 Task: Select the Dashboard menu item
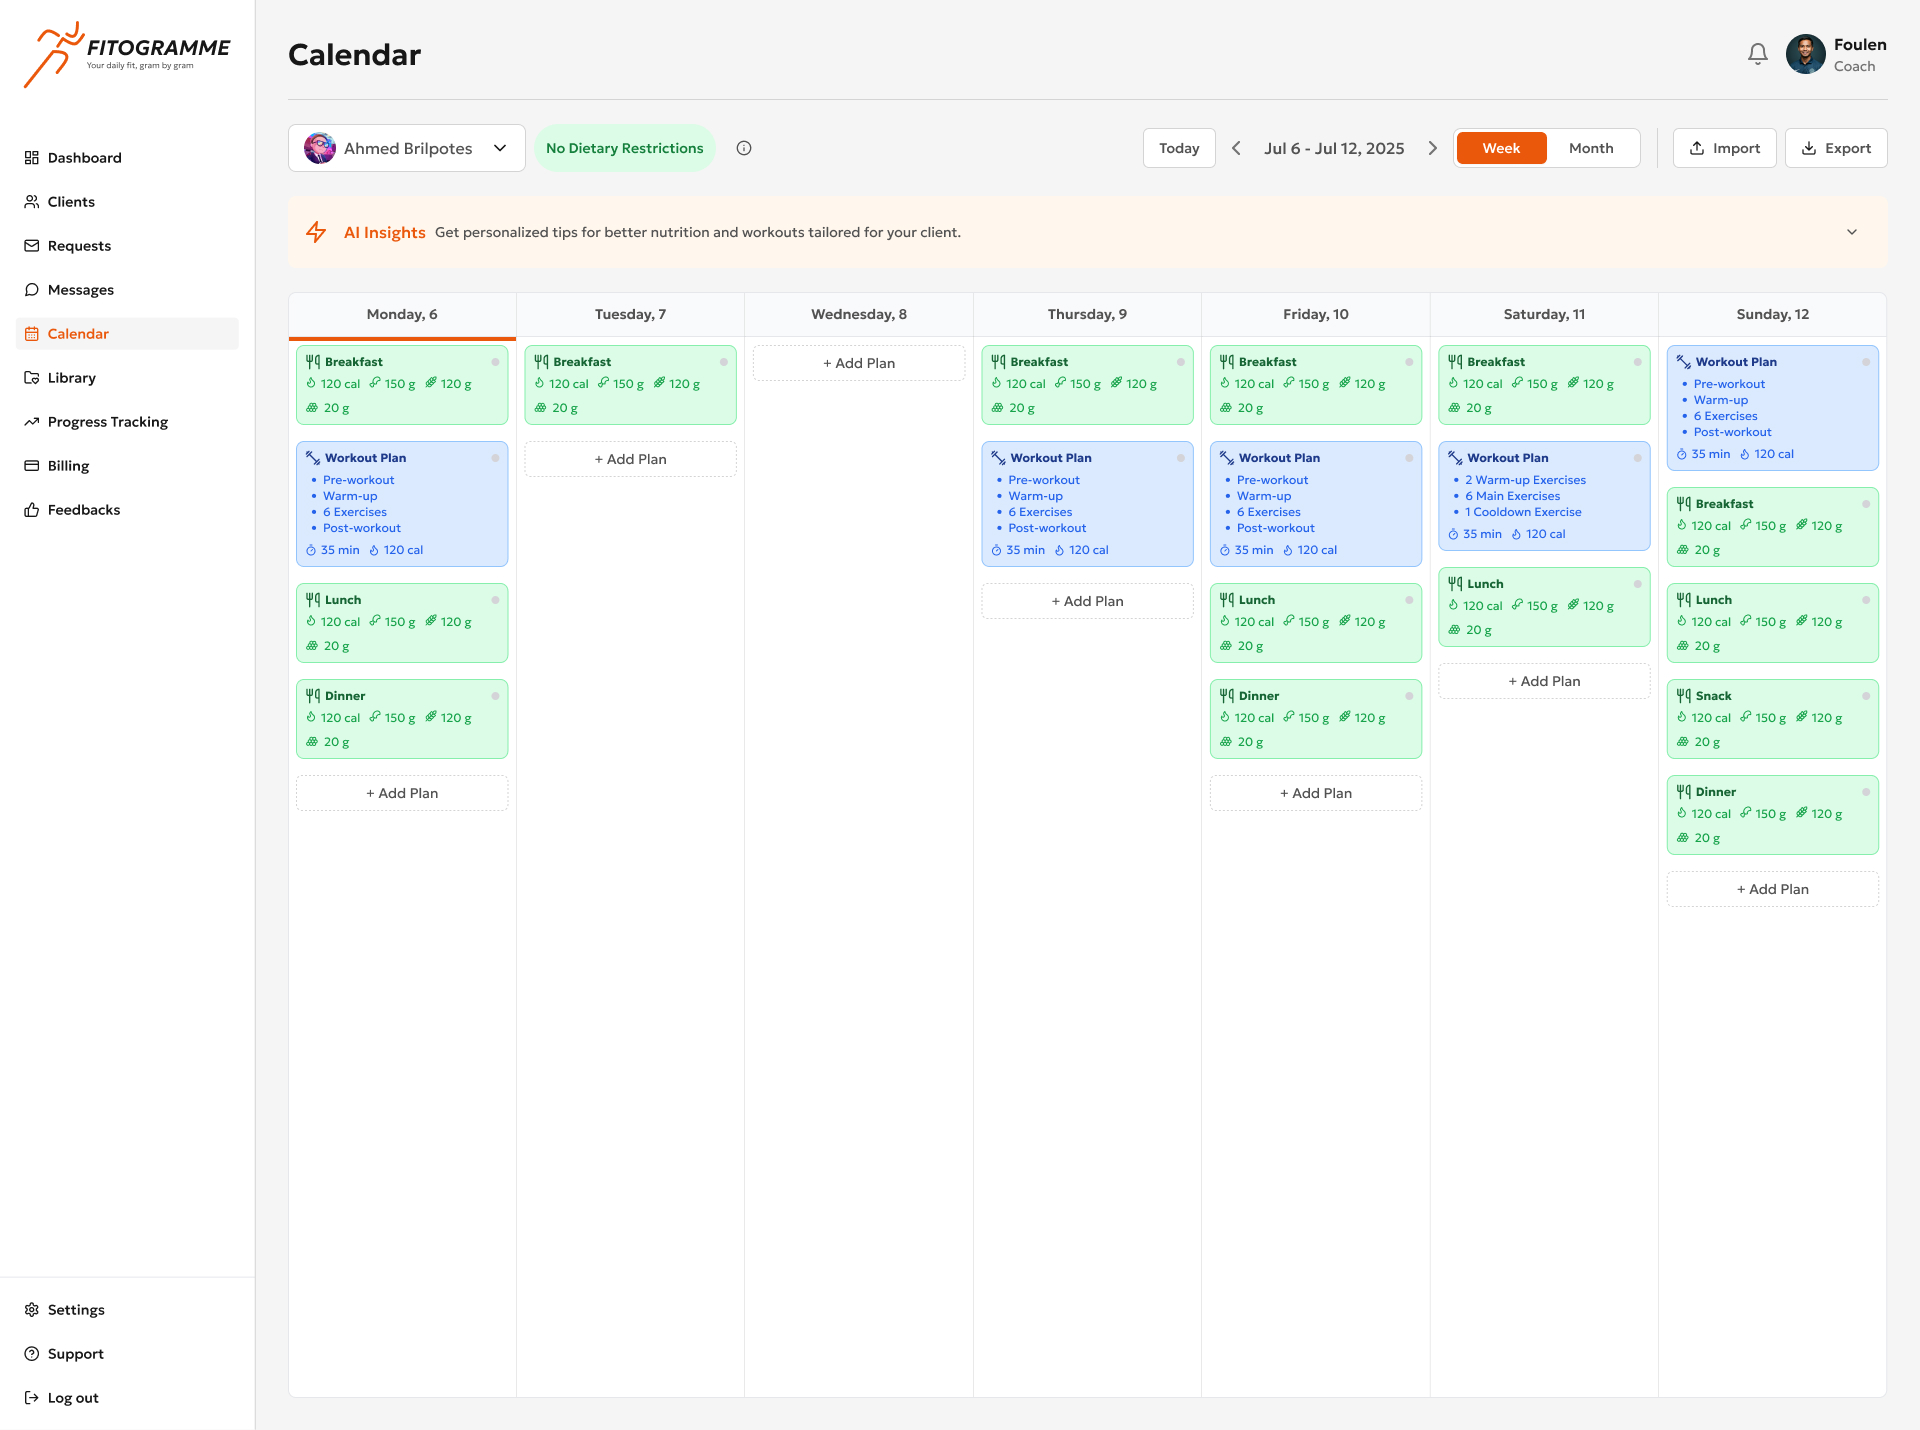[84, 157]
